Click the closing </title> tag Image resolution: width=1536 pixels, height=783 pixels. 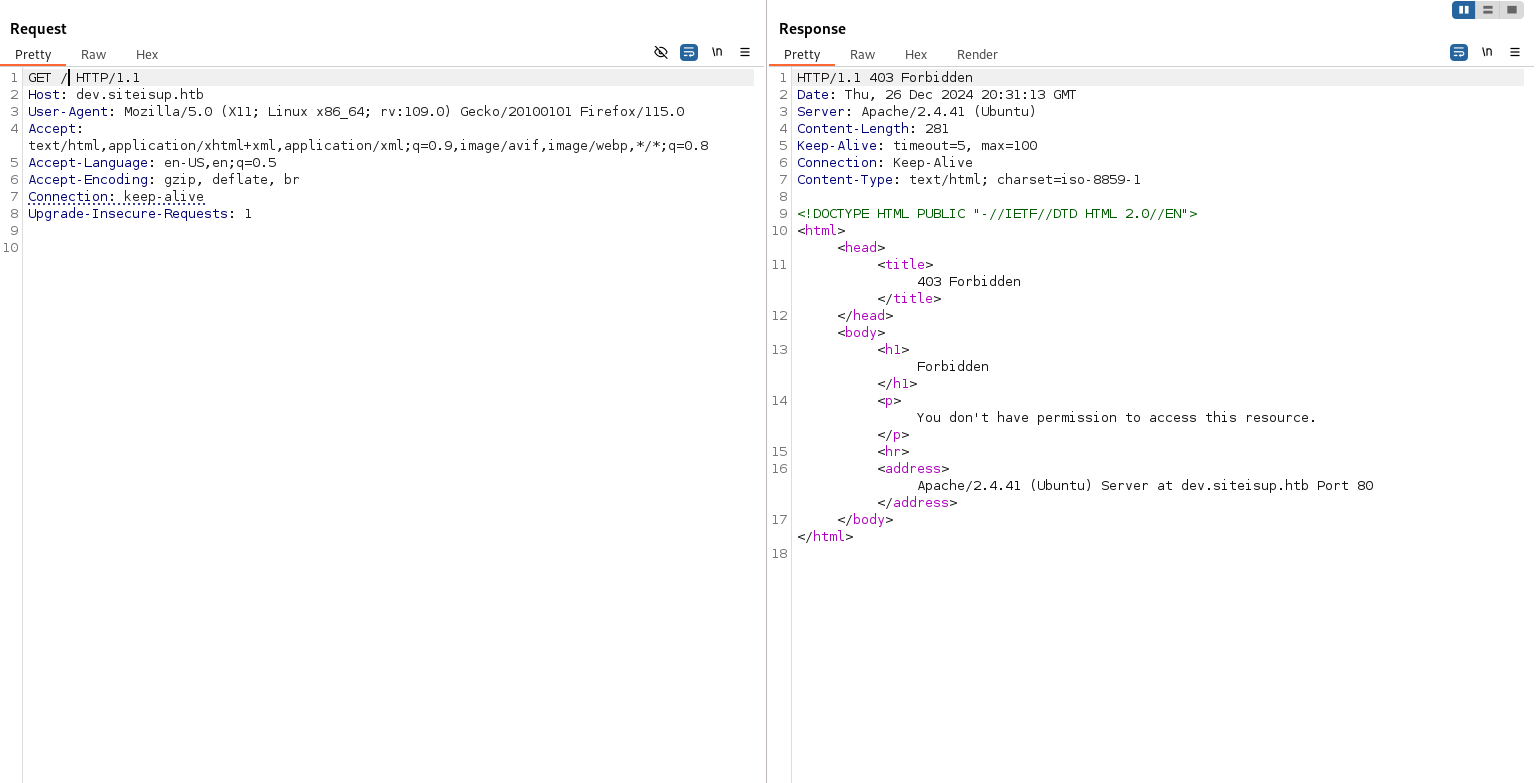tap(909, 298)
